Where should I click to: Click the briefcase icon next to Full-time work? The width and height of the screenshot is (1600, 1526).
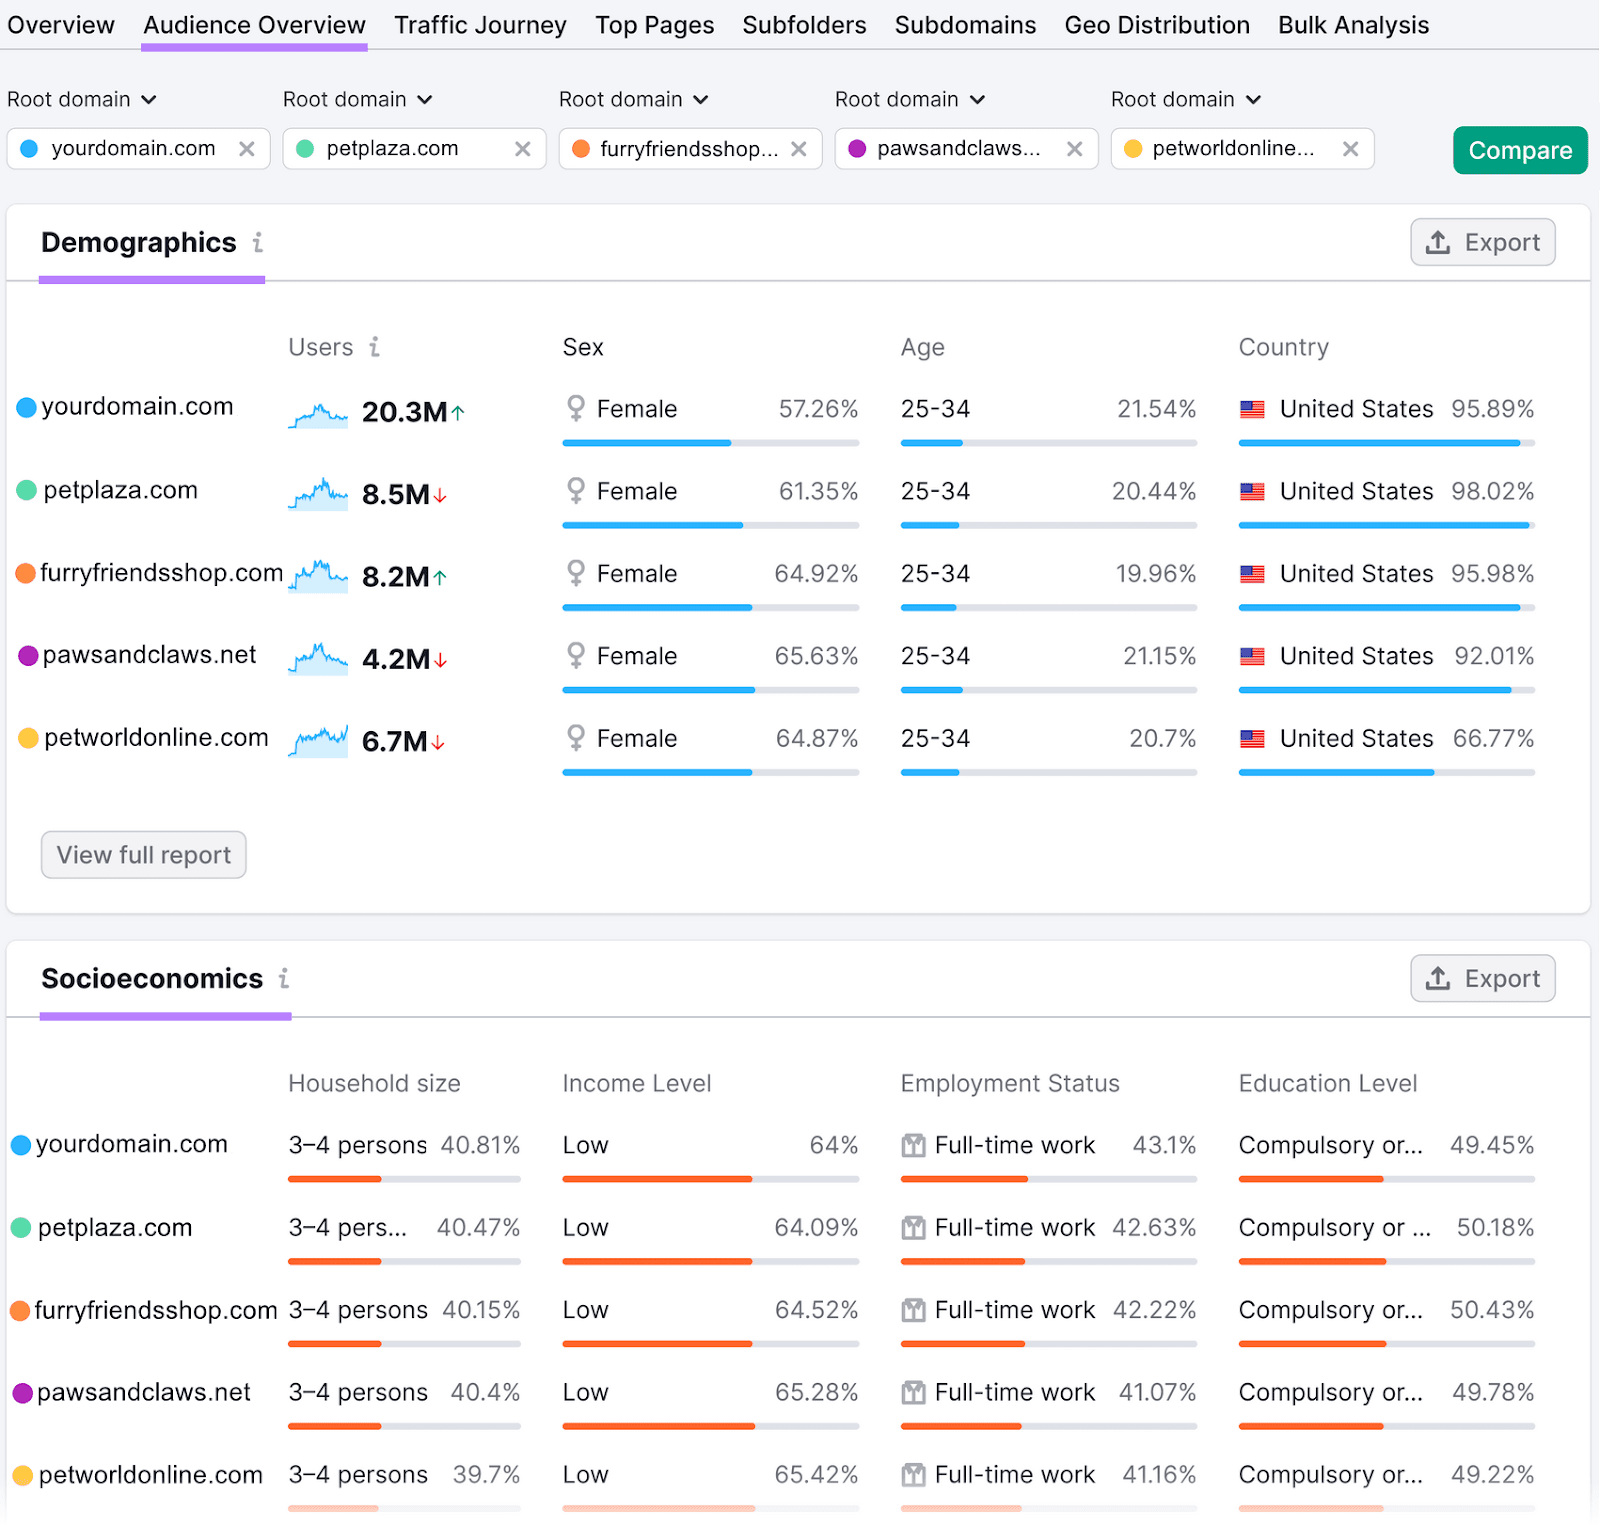(x=913, y=1145)
